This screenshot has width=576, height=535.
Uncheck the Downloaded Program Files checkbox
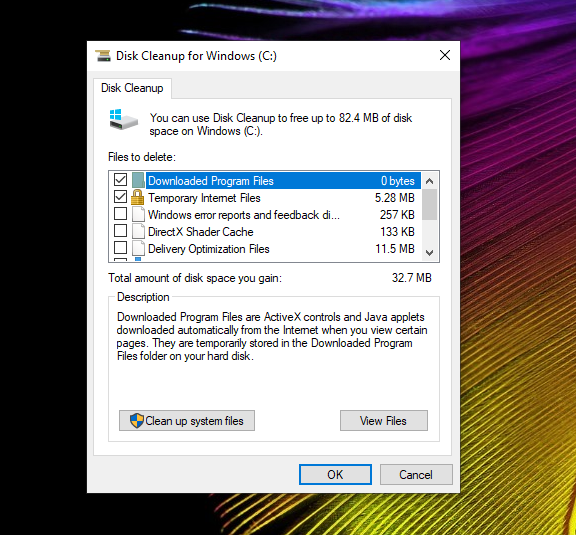120,180
